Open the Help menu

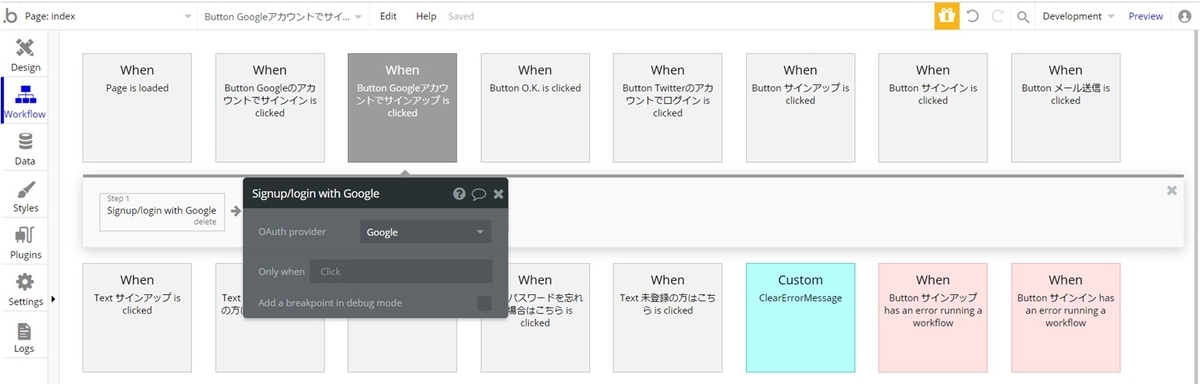(426, 16)
